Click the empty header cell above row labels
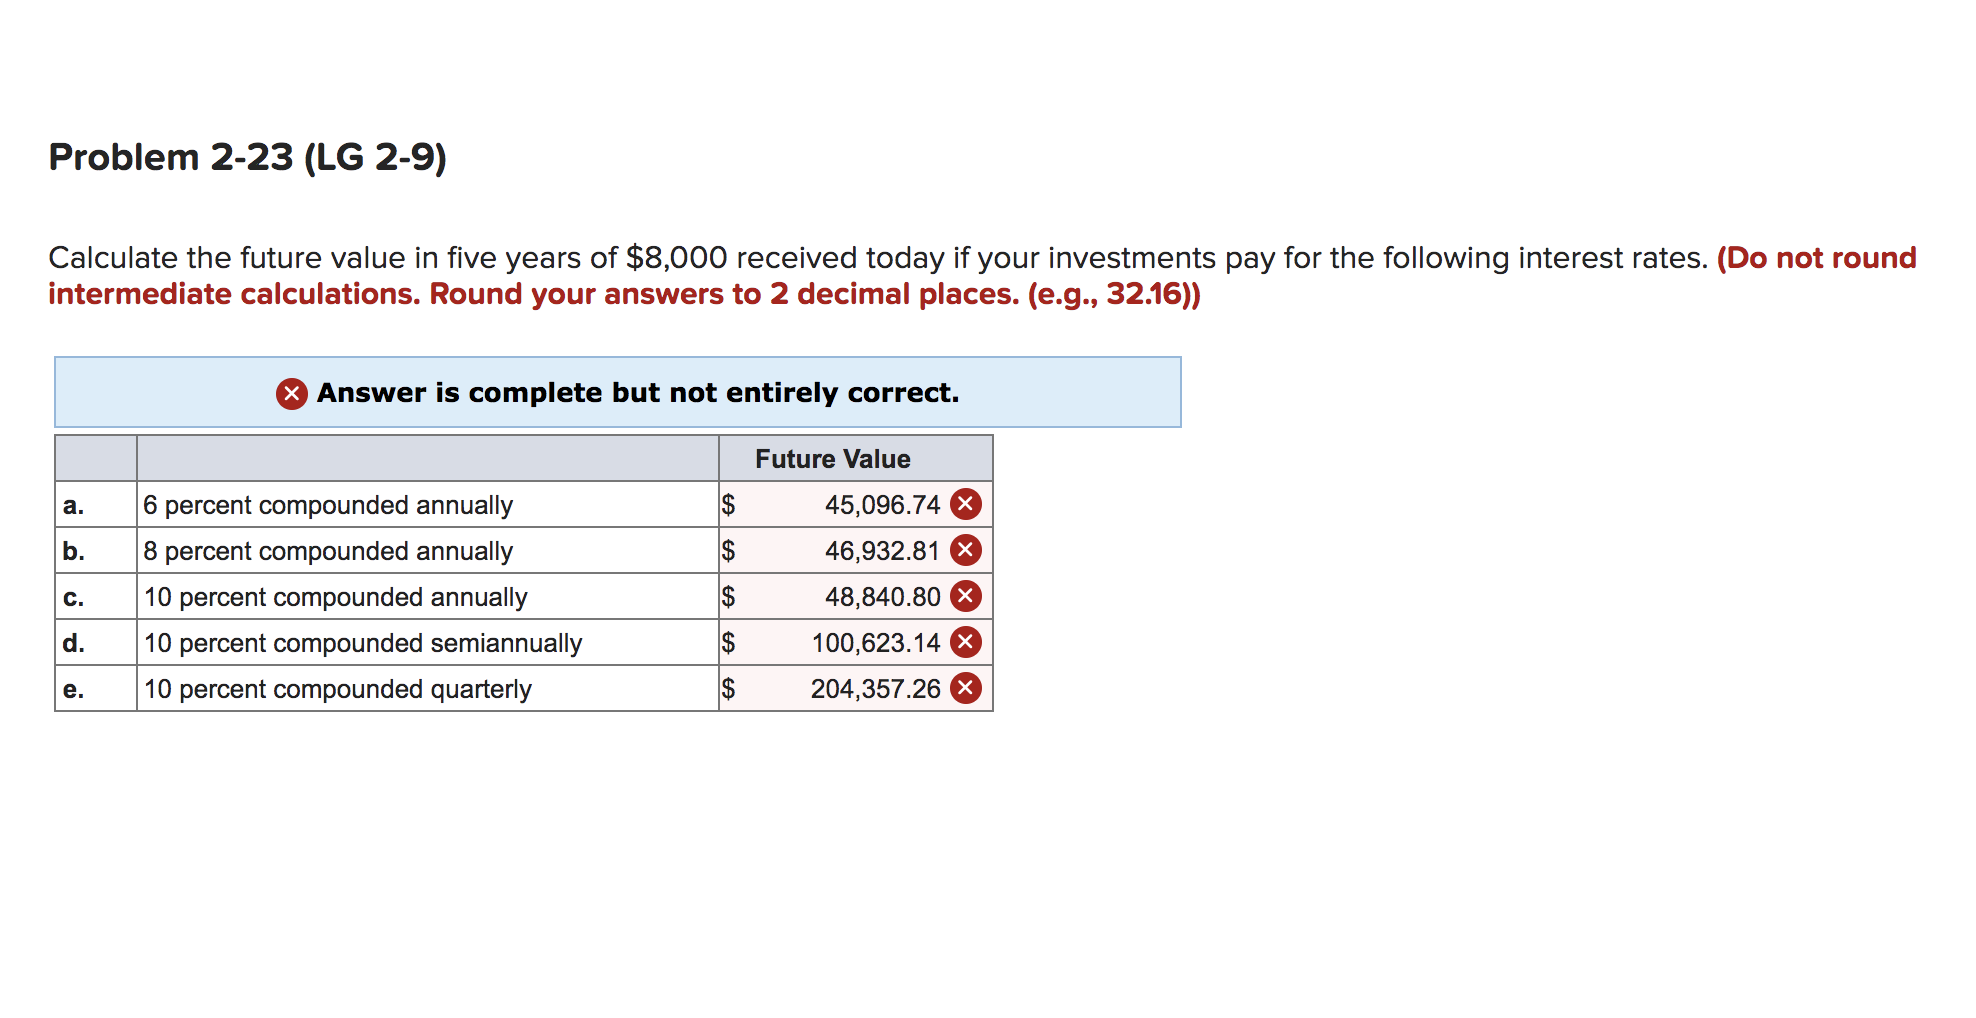The image size is (1976, 1018). pos(94,458)
